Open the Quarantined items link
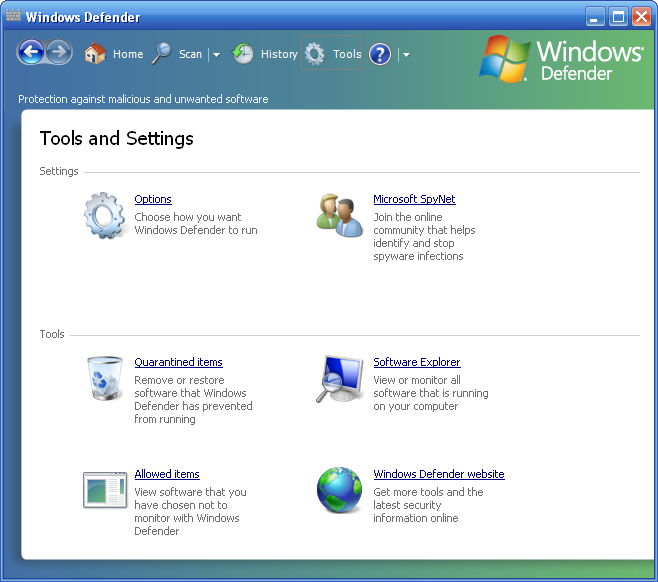 (178, 362)
